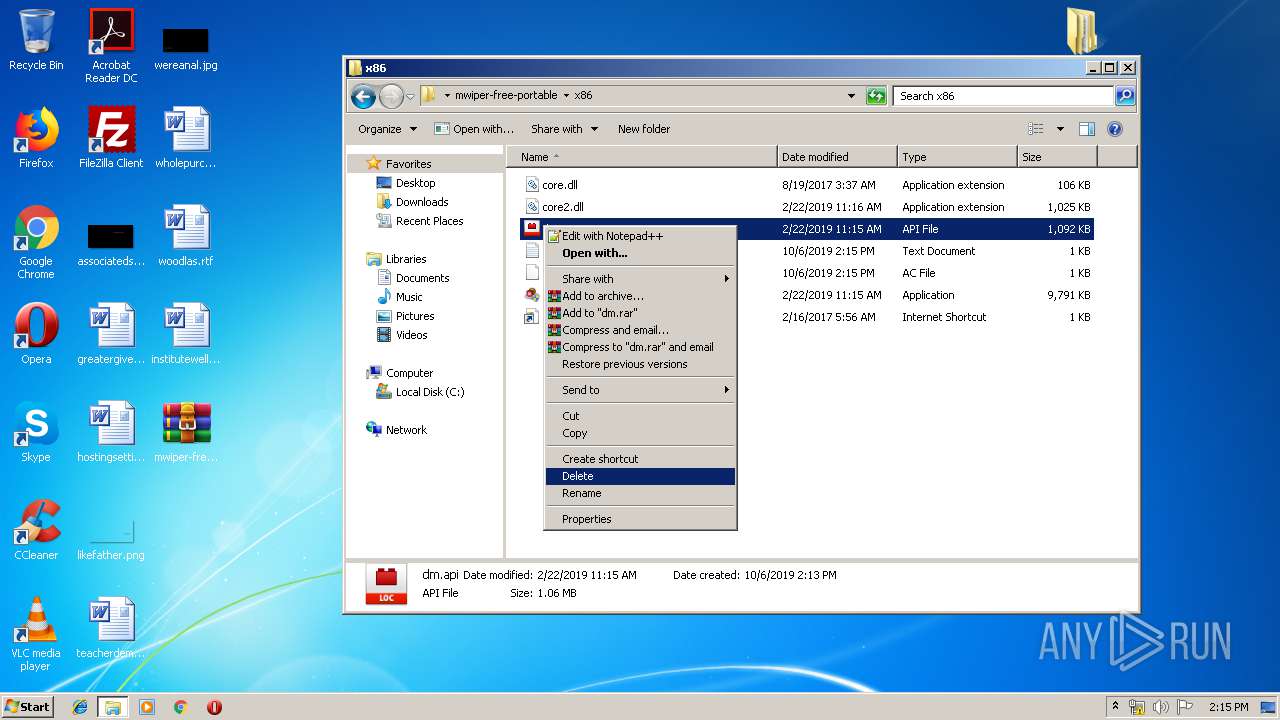Expand view options dropdown arrow
The height and width of the screenshot is (720, 1280).
(x=1060, y=129)
